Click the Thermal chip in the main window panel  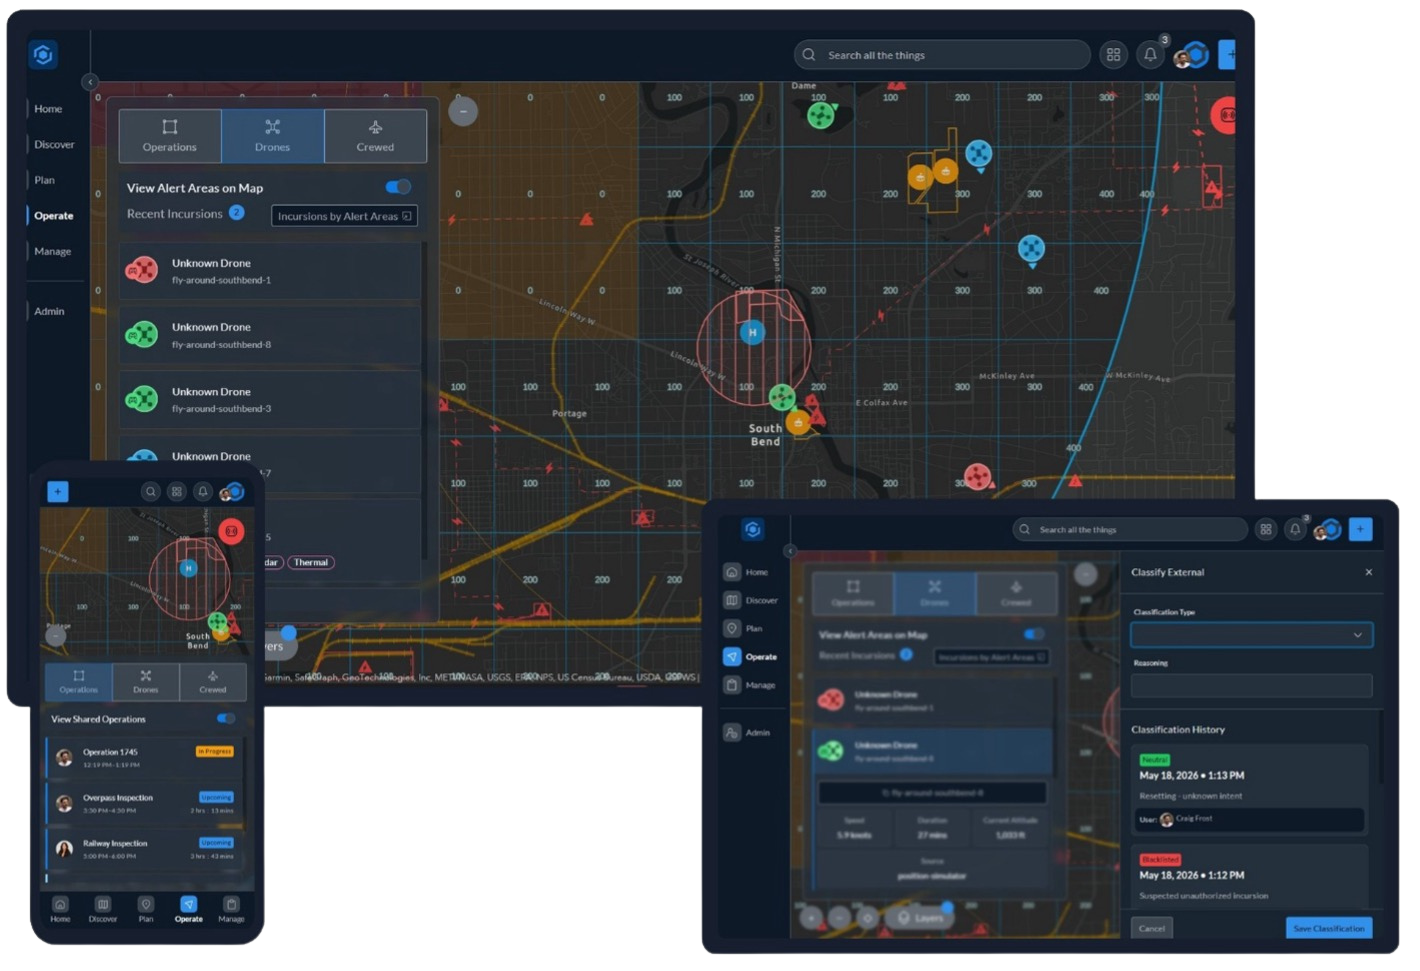311,562
